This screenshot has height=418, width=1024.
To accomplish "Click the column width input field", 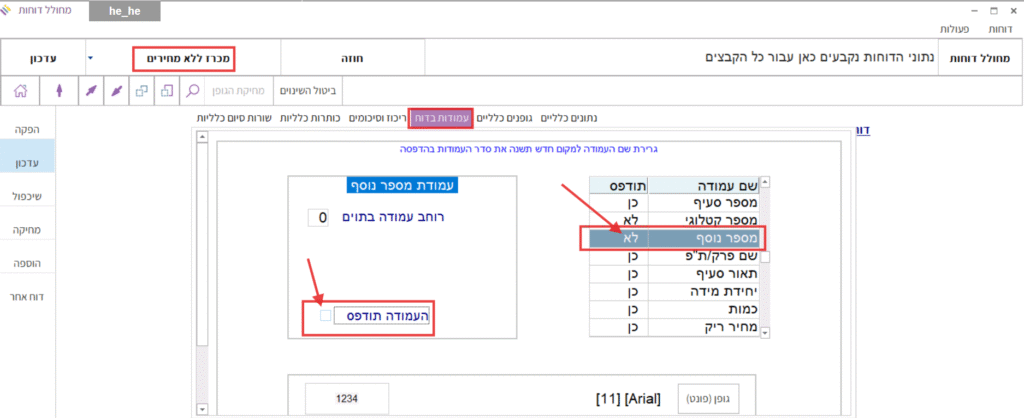I will [318, 217].
